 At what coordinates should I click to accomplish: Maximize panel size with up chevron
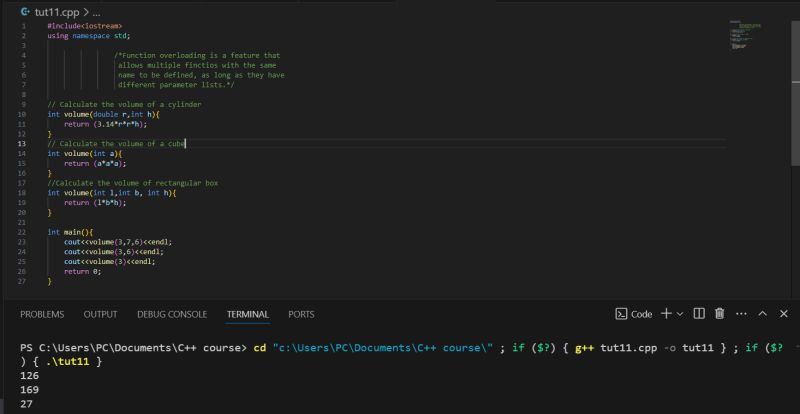(762, 314)
